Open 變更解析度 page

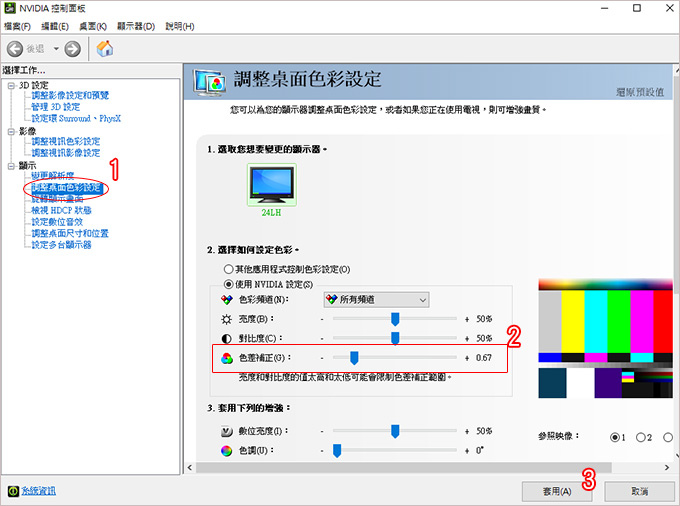click(x=52, y=176)
